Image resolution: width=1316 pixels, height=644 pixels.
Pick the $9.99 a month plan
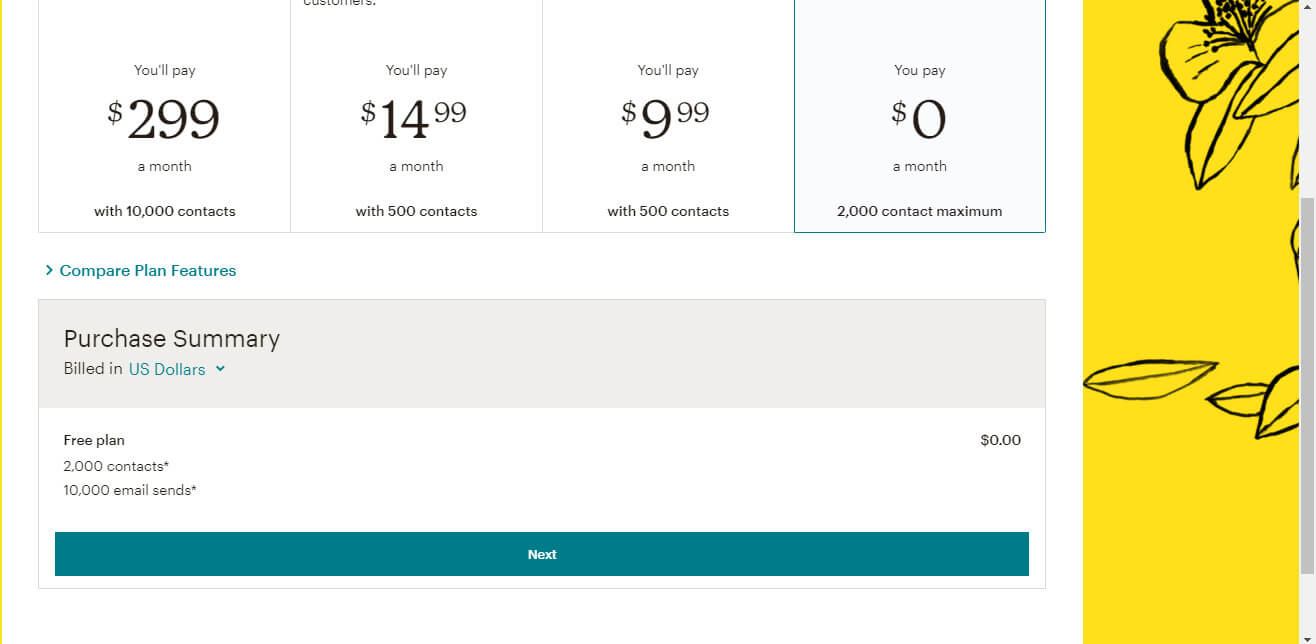pos(668,120)
